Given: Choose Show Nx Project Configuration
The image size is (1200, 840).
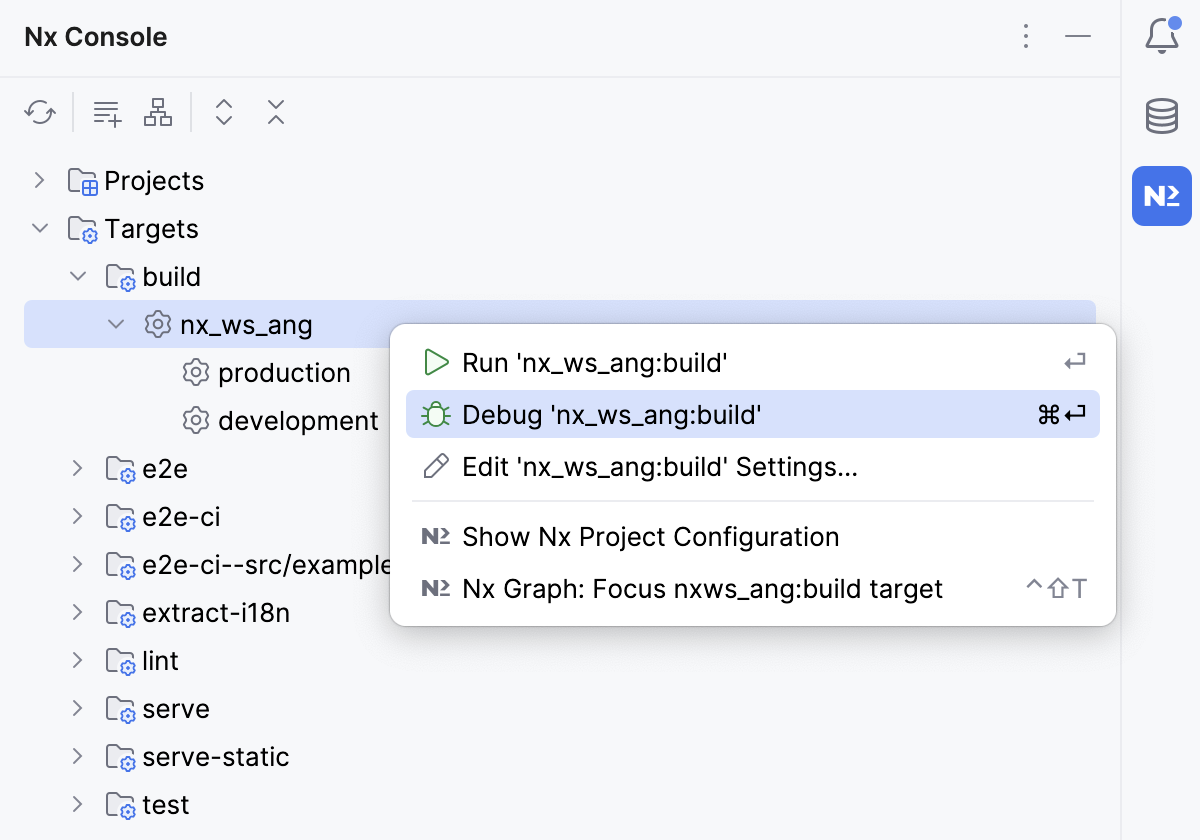Looking at the screenshot, I should tap(650, 537).
